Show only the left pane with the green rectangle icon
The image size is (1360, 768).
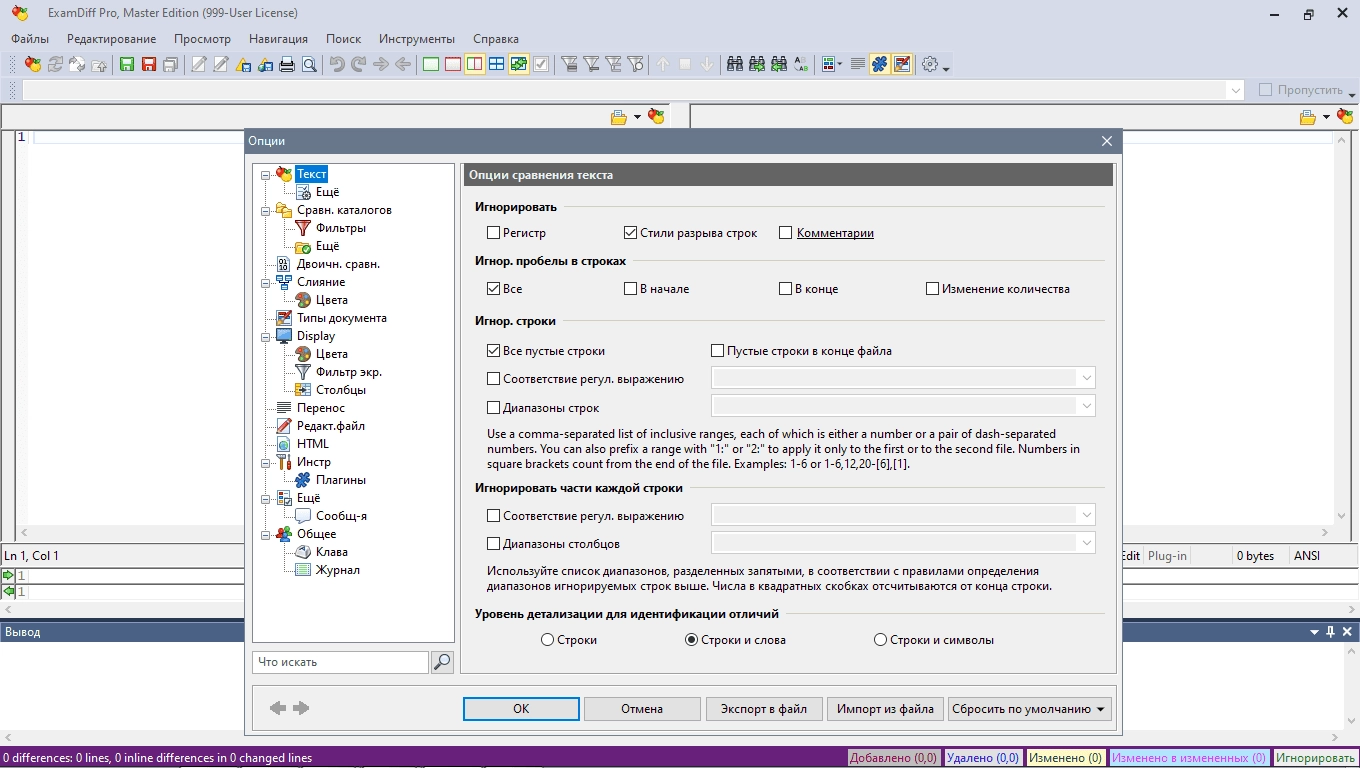click(x=431, y=64)
